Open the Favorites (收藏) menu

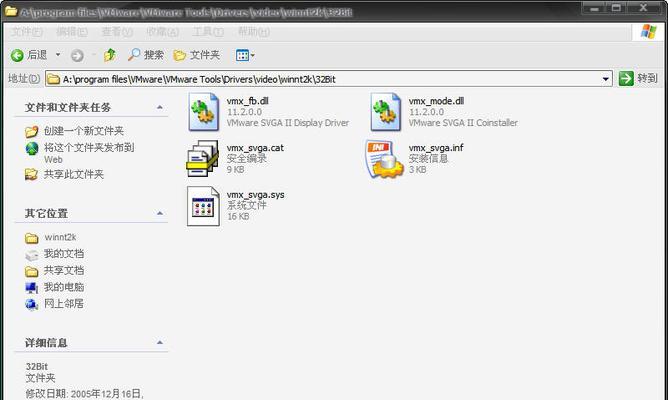click(162, 32)
